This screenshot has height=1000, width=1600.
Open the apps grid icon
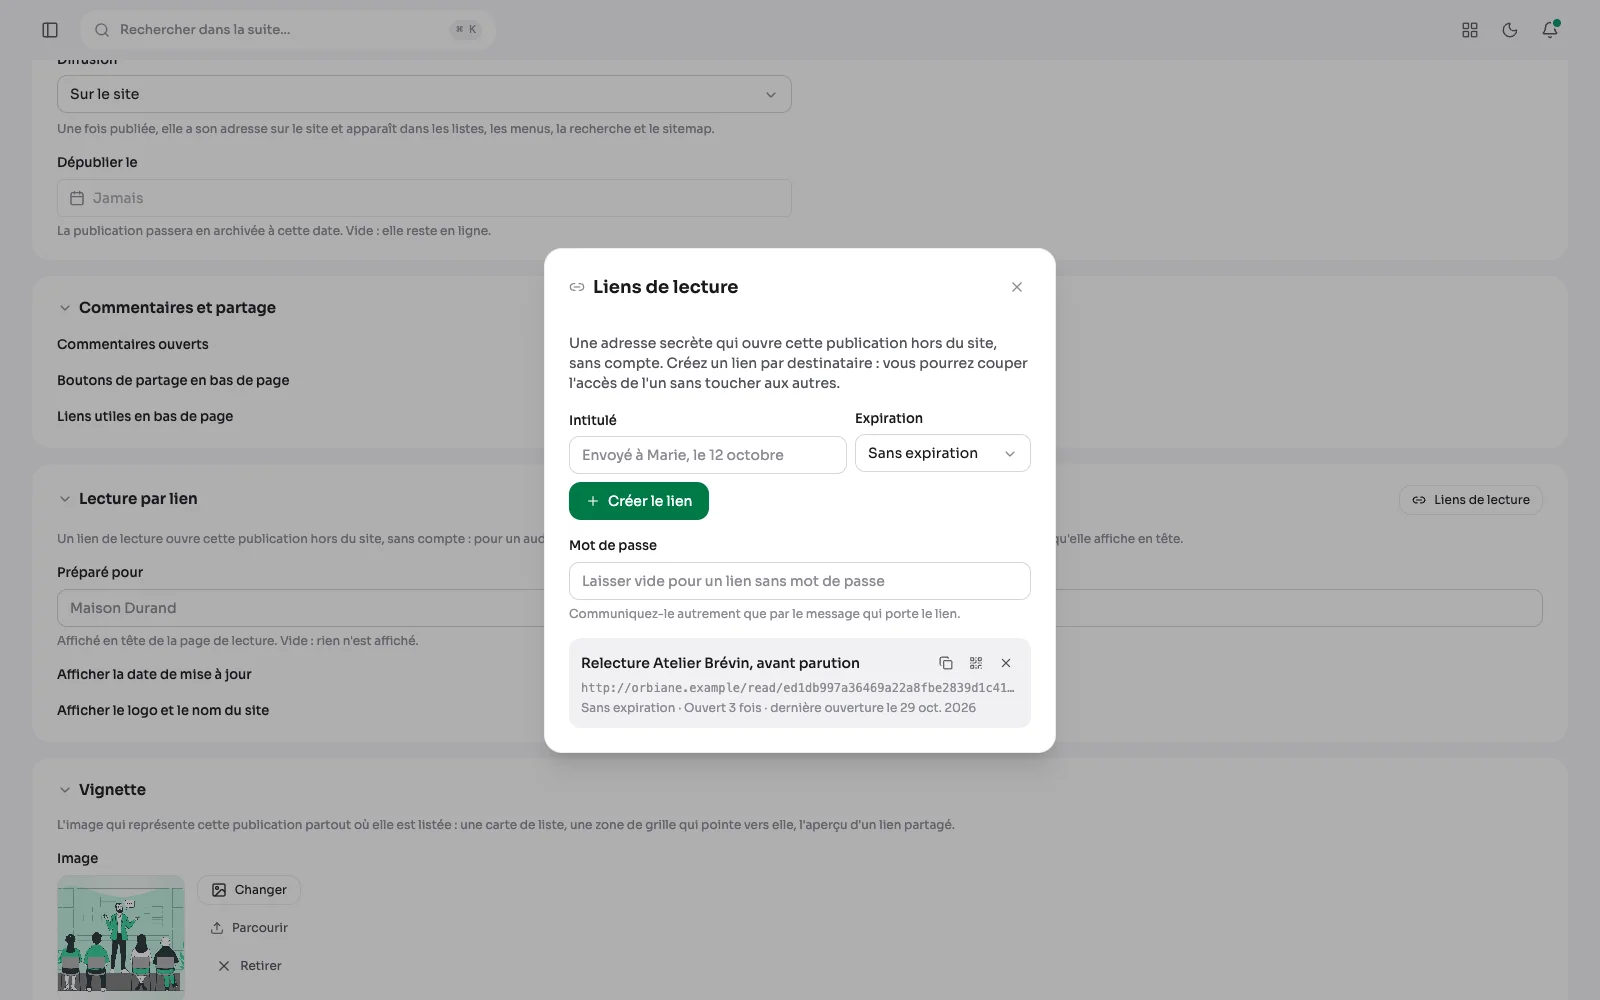(1470, 30)
